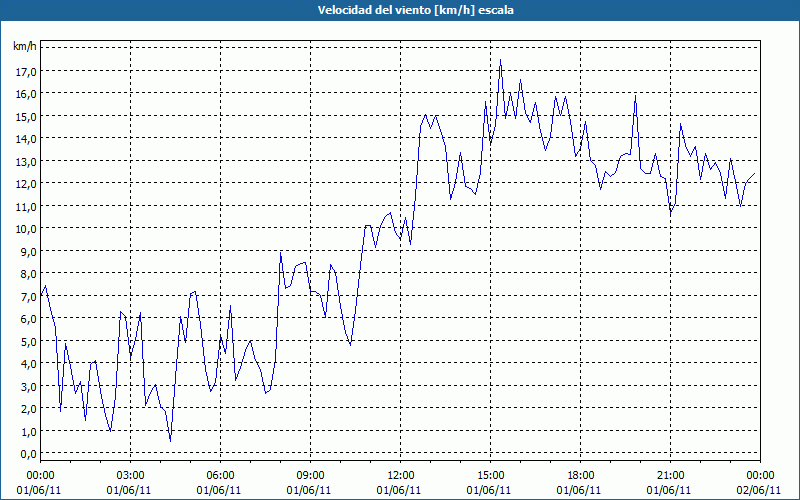Click the '01/06/11' date under 21:00
This screenshot has width=800, height=500.
668,490
